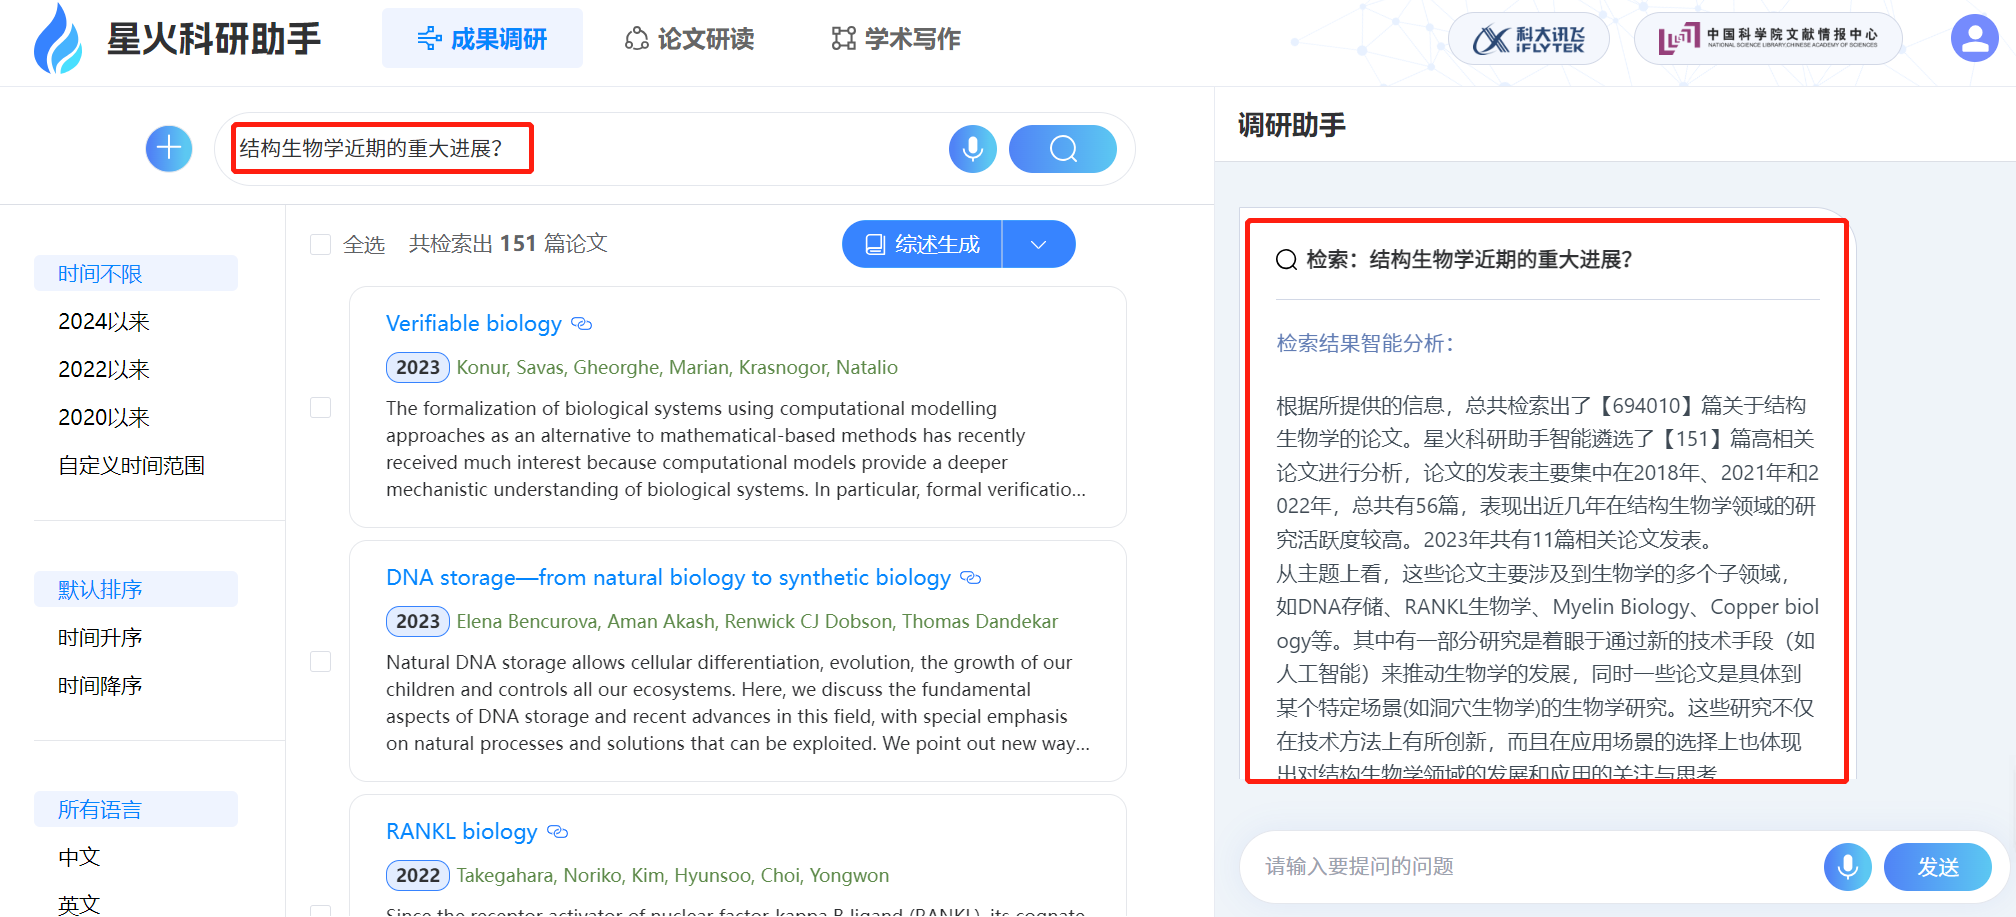
Task: Click the link icon beside RANKL biology
Action: click(558, 832)
